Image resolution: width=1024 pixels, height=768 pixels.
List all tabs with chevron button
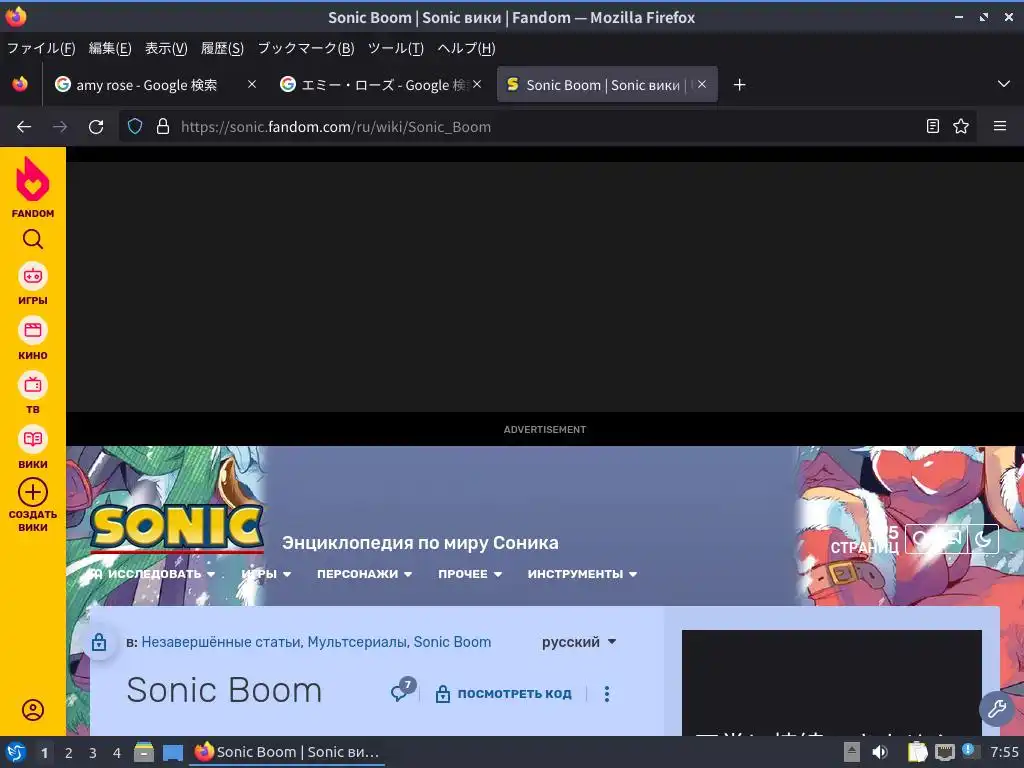pos(1004,84)
